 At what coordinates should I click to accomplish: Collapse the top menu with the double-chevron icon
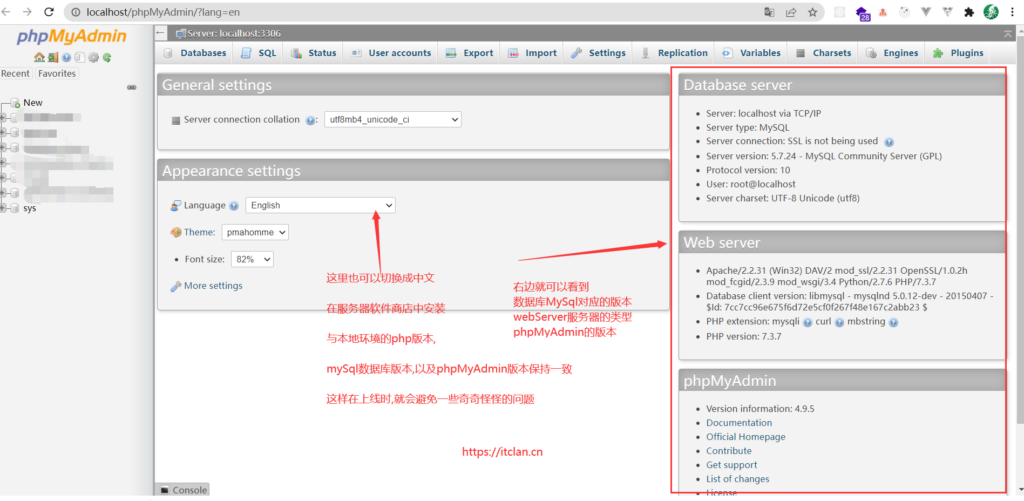pos(1008,33)
